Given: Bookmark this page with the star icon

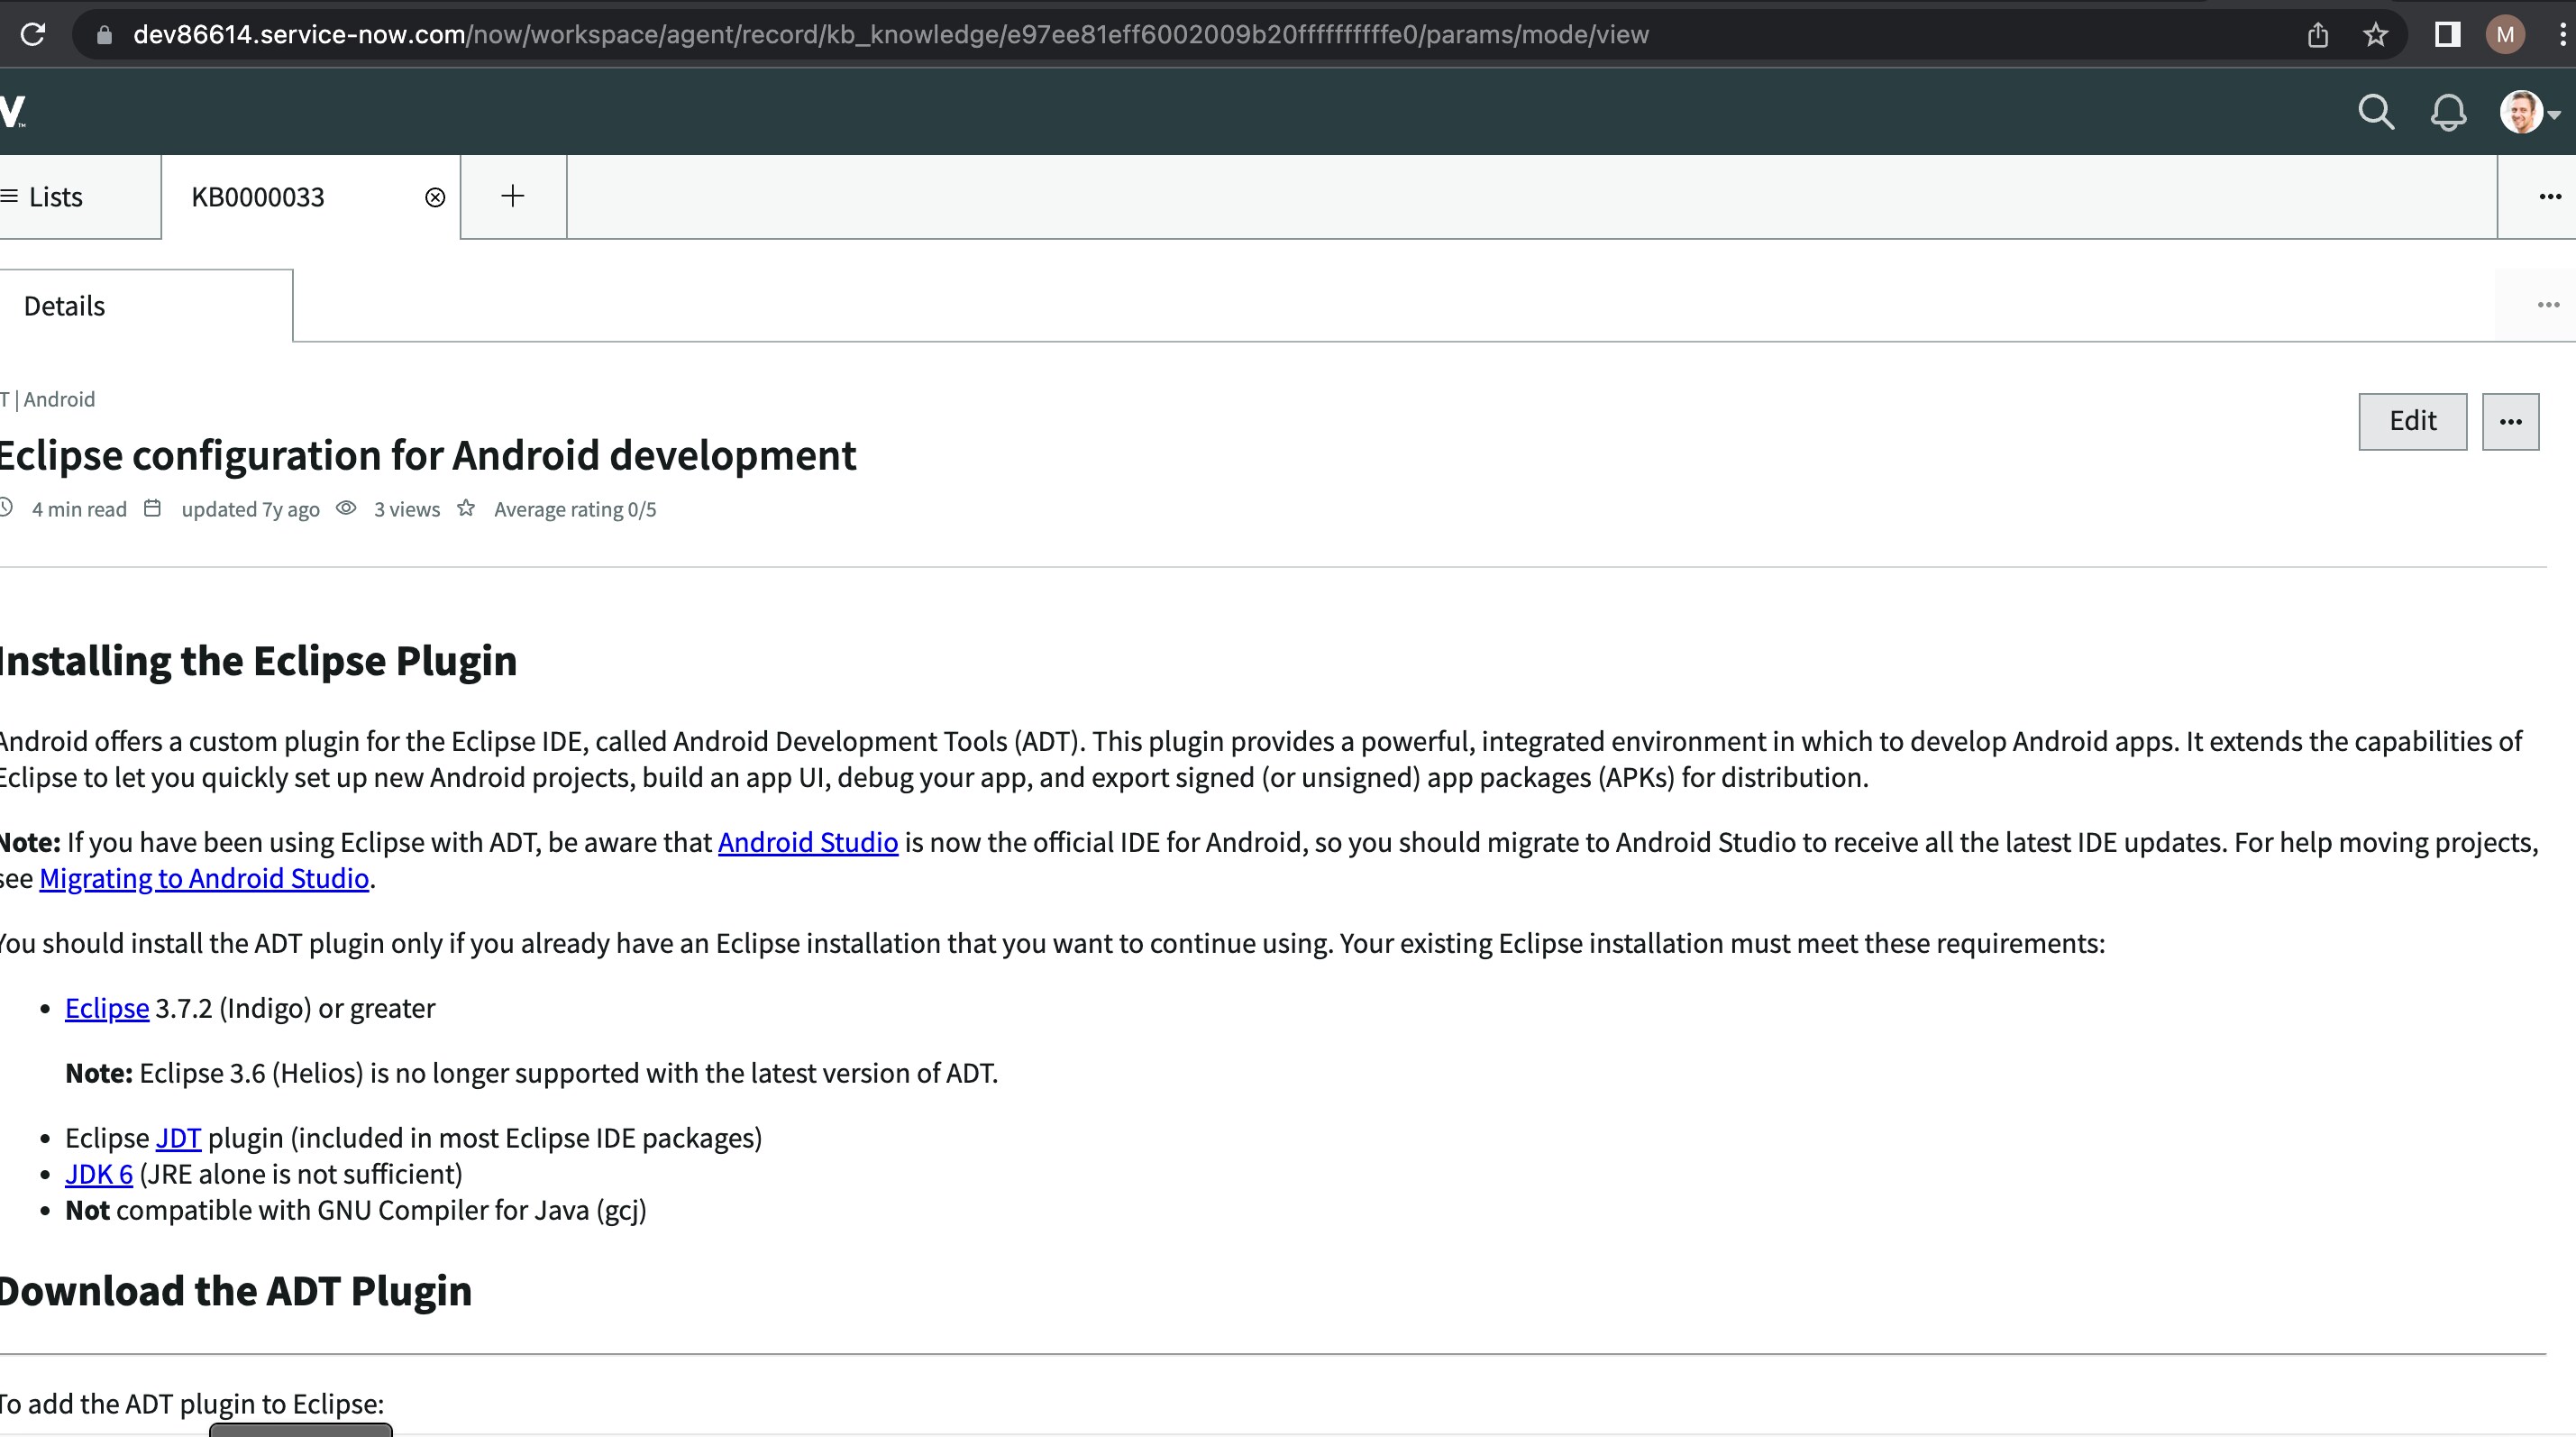Looking at the screenshot, I should [x=2376, y=35].
